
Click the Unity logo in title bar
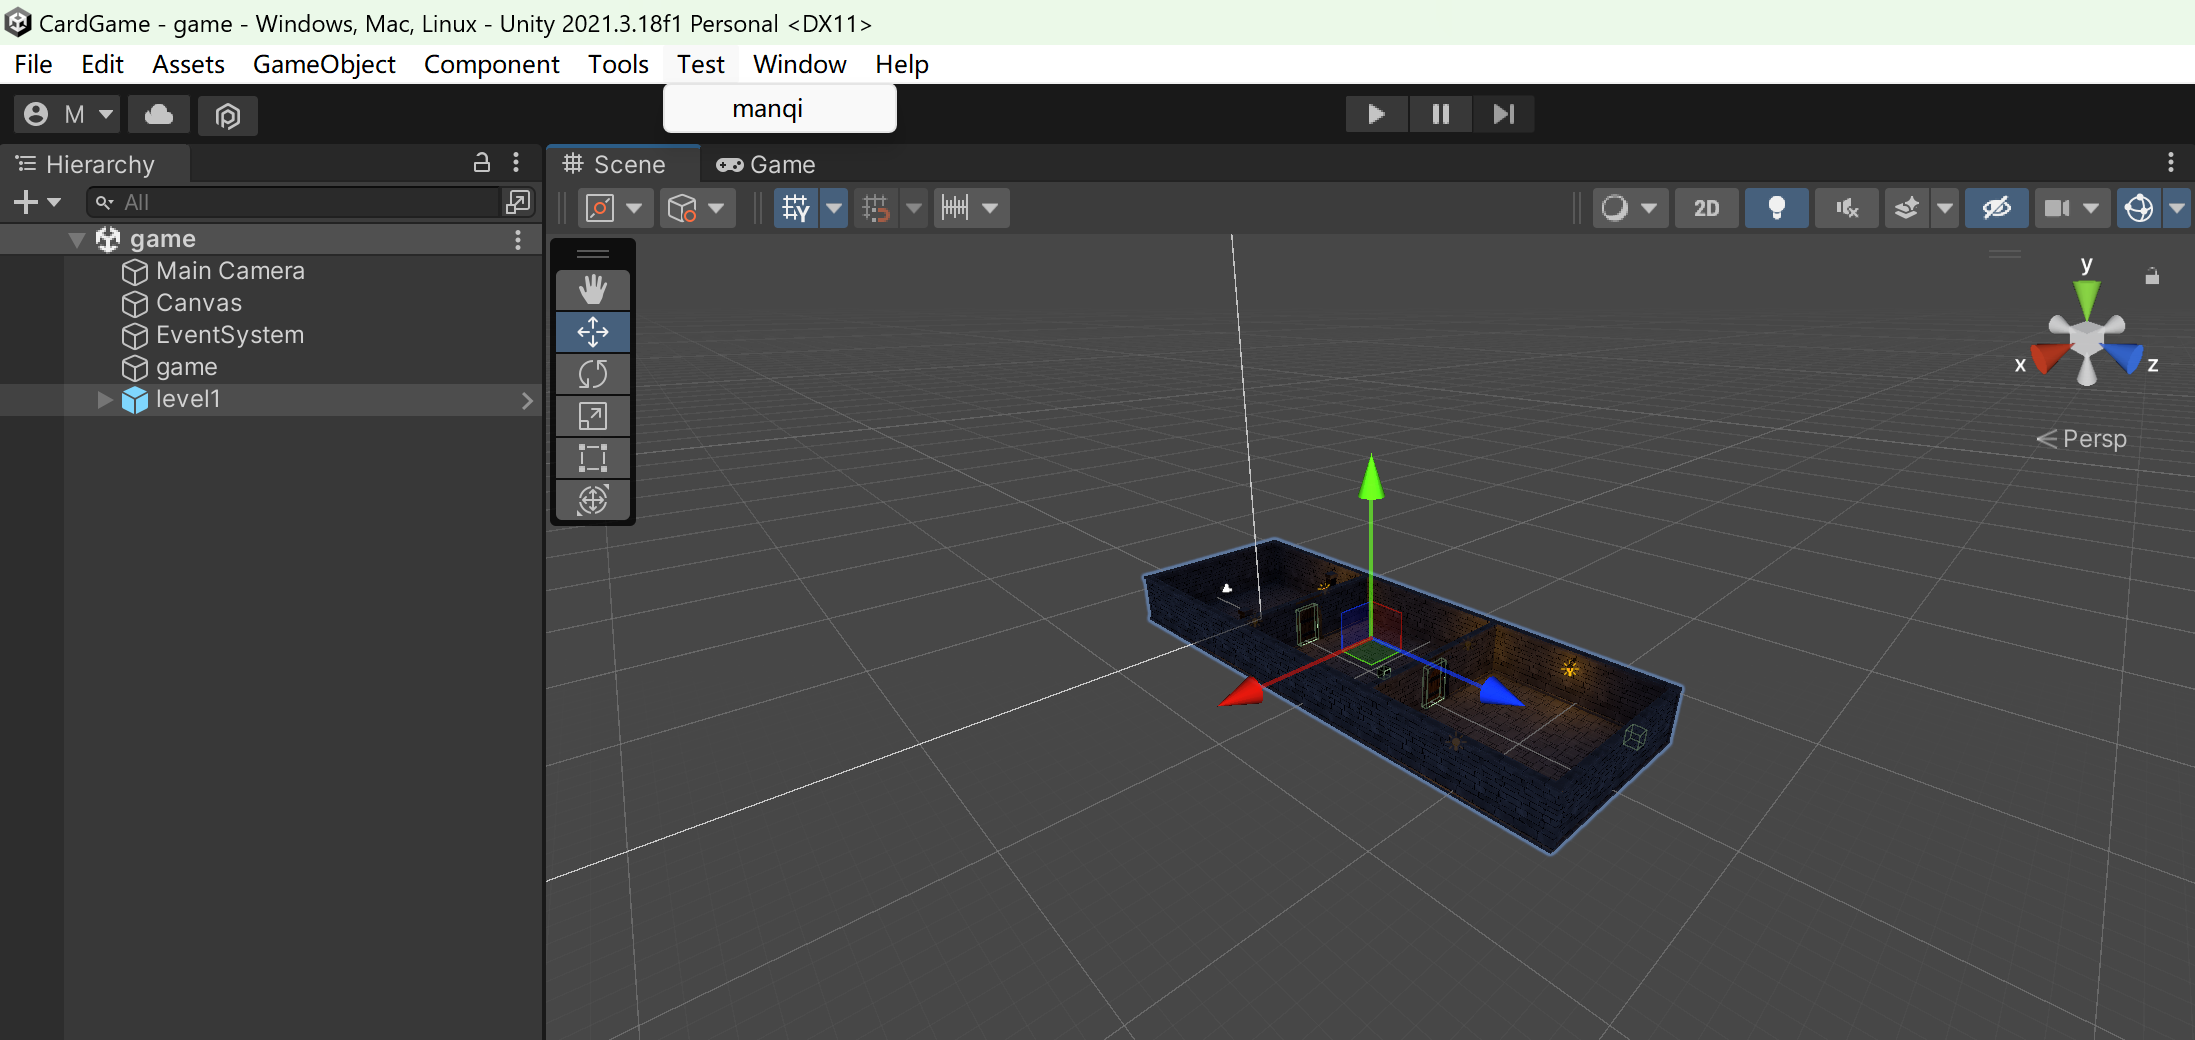pos(18,22)
